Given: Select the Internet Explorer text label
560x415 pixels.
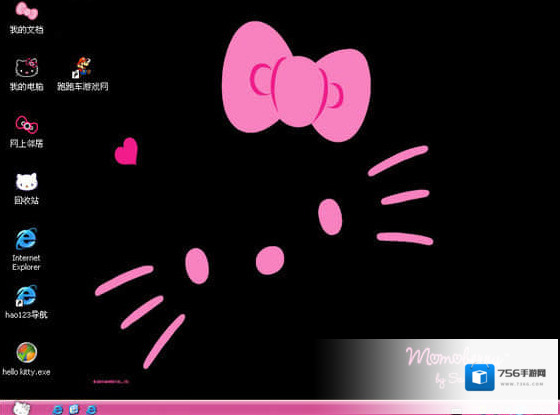Looking at the screenshot, I should (26, 262).
